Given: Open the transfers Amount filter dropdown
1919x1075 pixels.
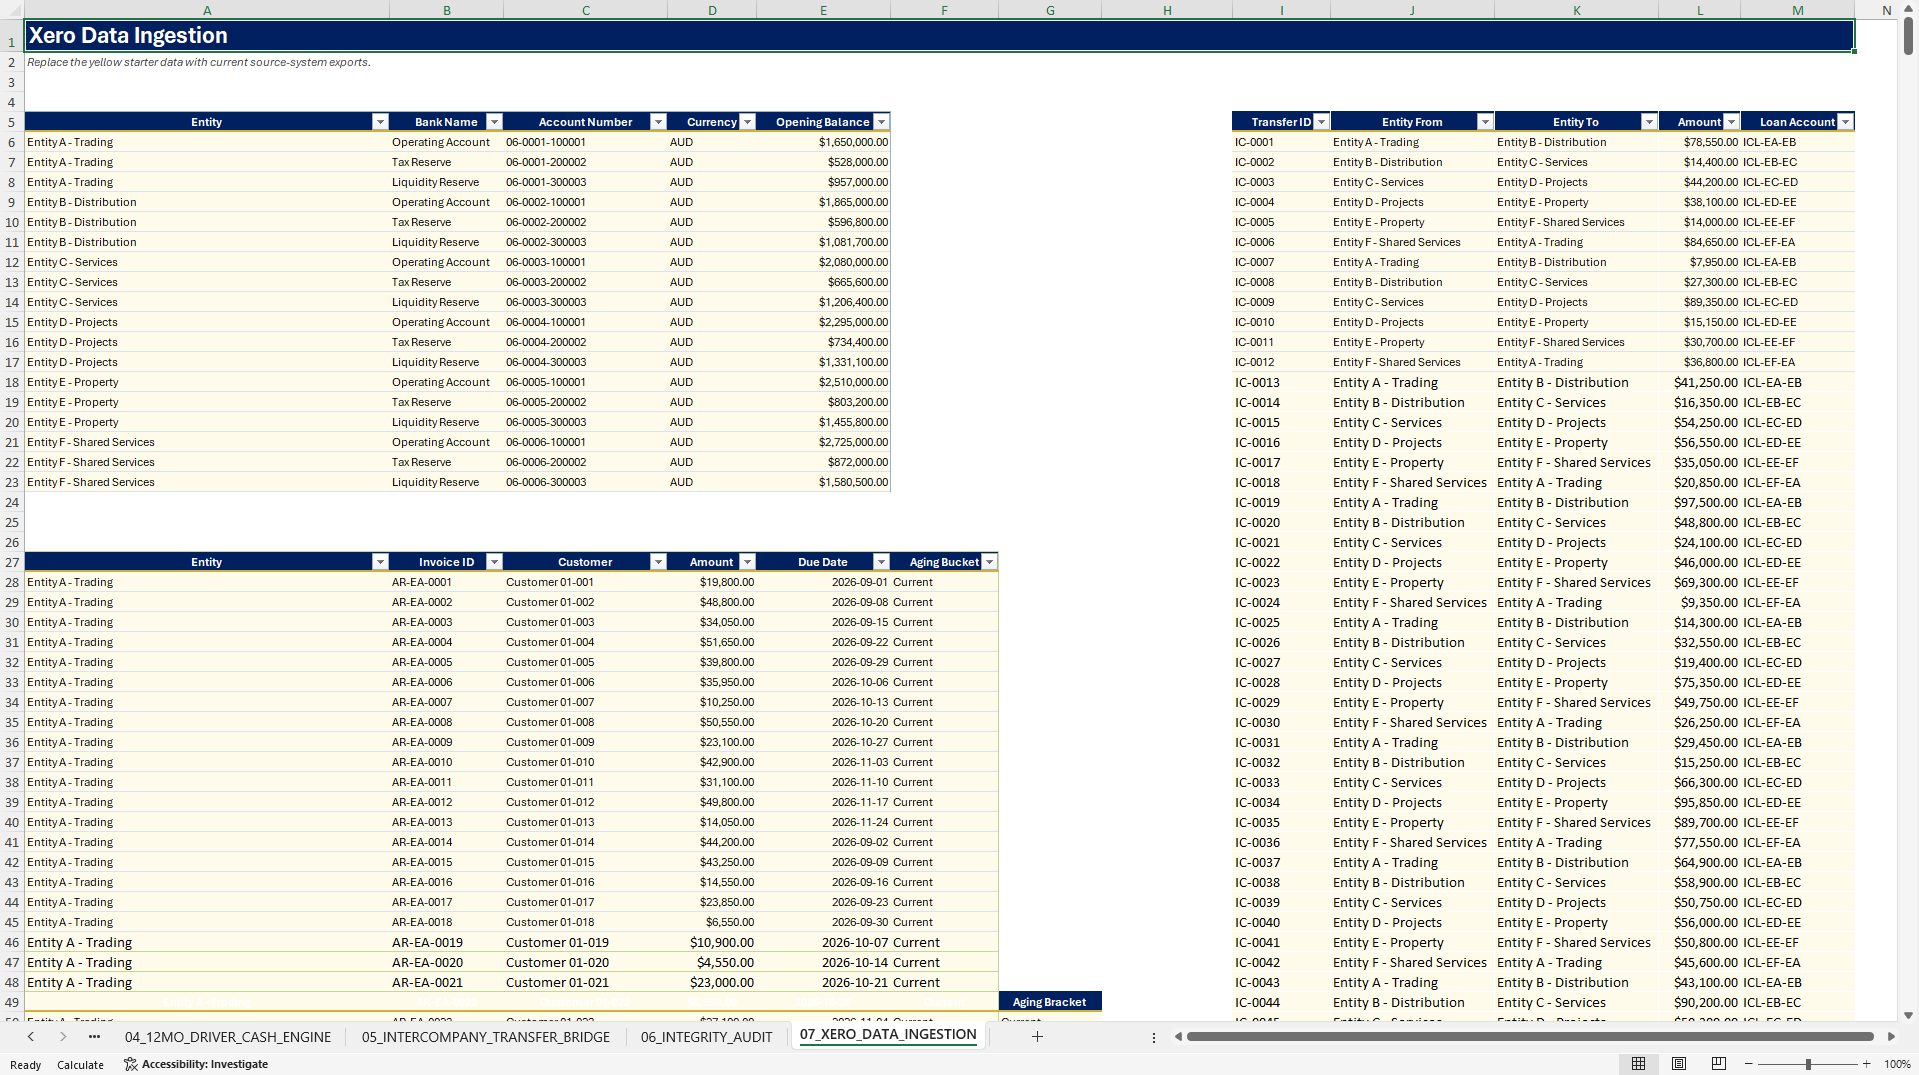Looking at the screenshot, I should (1731, 122).
